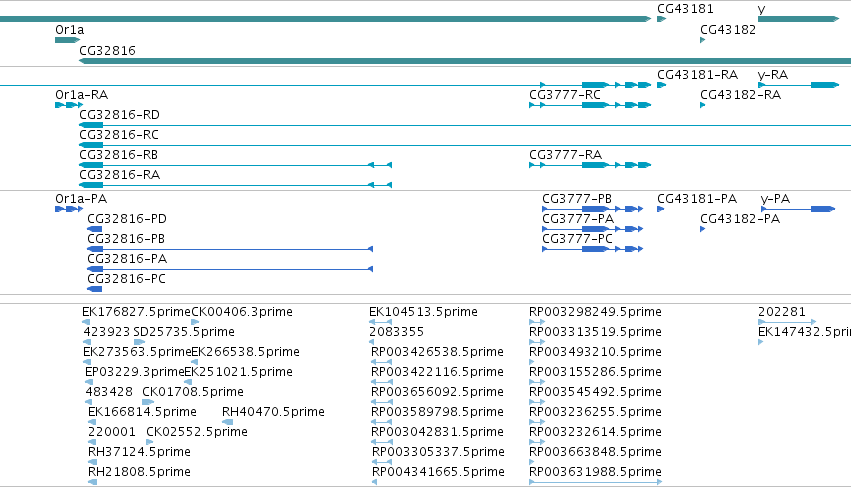Viewport: 851px width, 487px height.
Task: Select the EK266538.5prime EST label
Action: (245, 352)
